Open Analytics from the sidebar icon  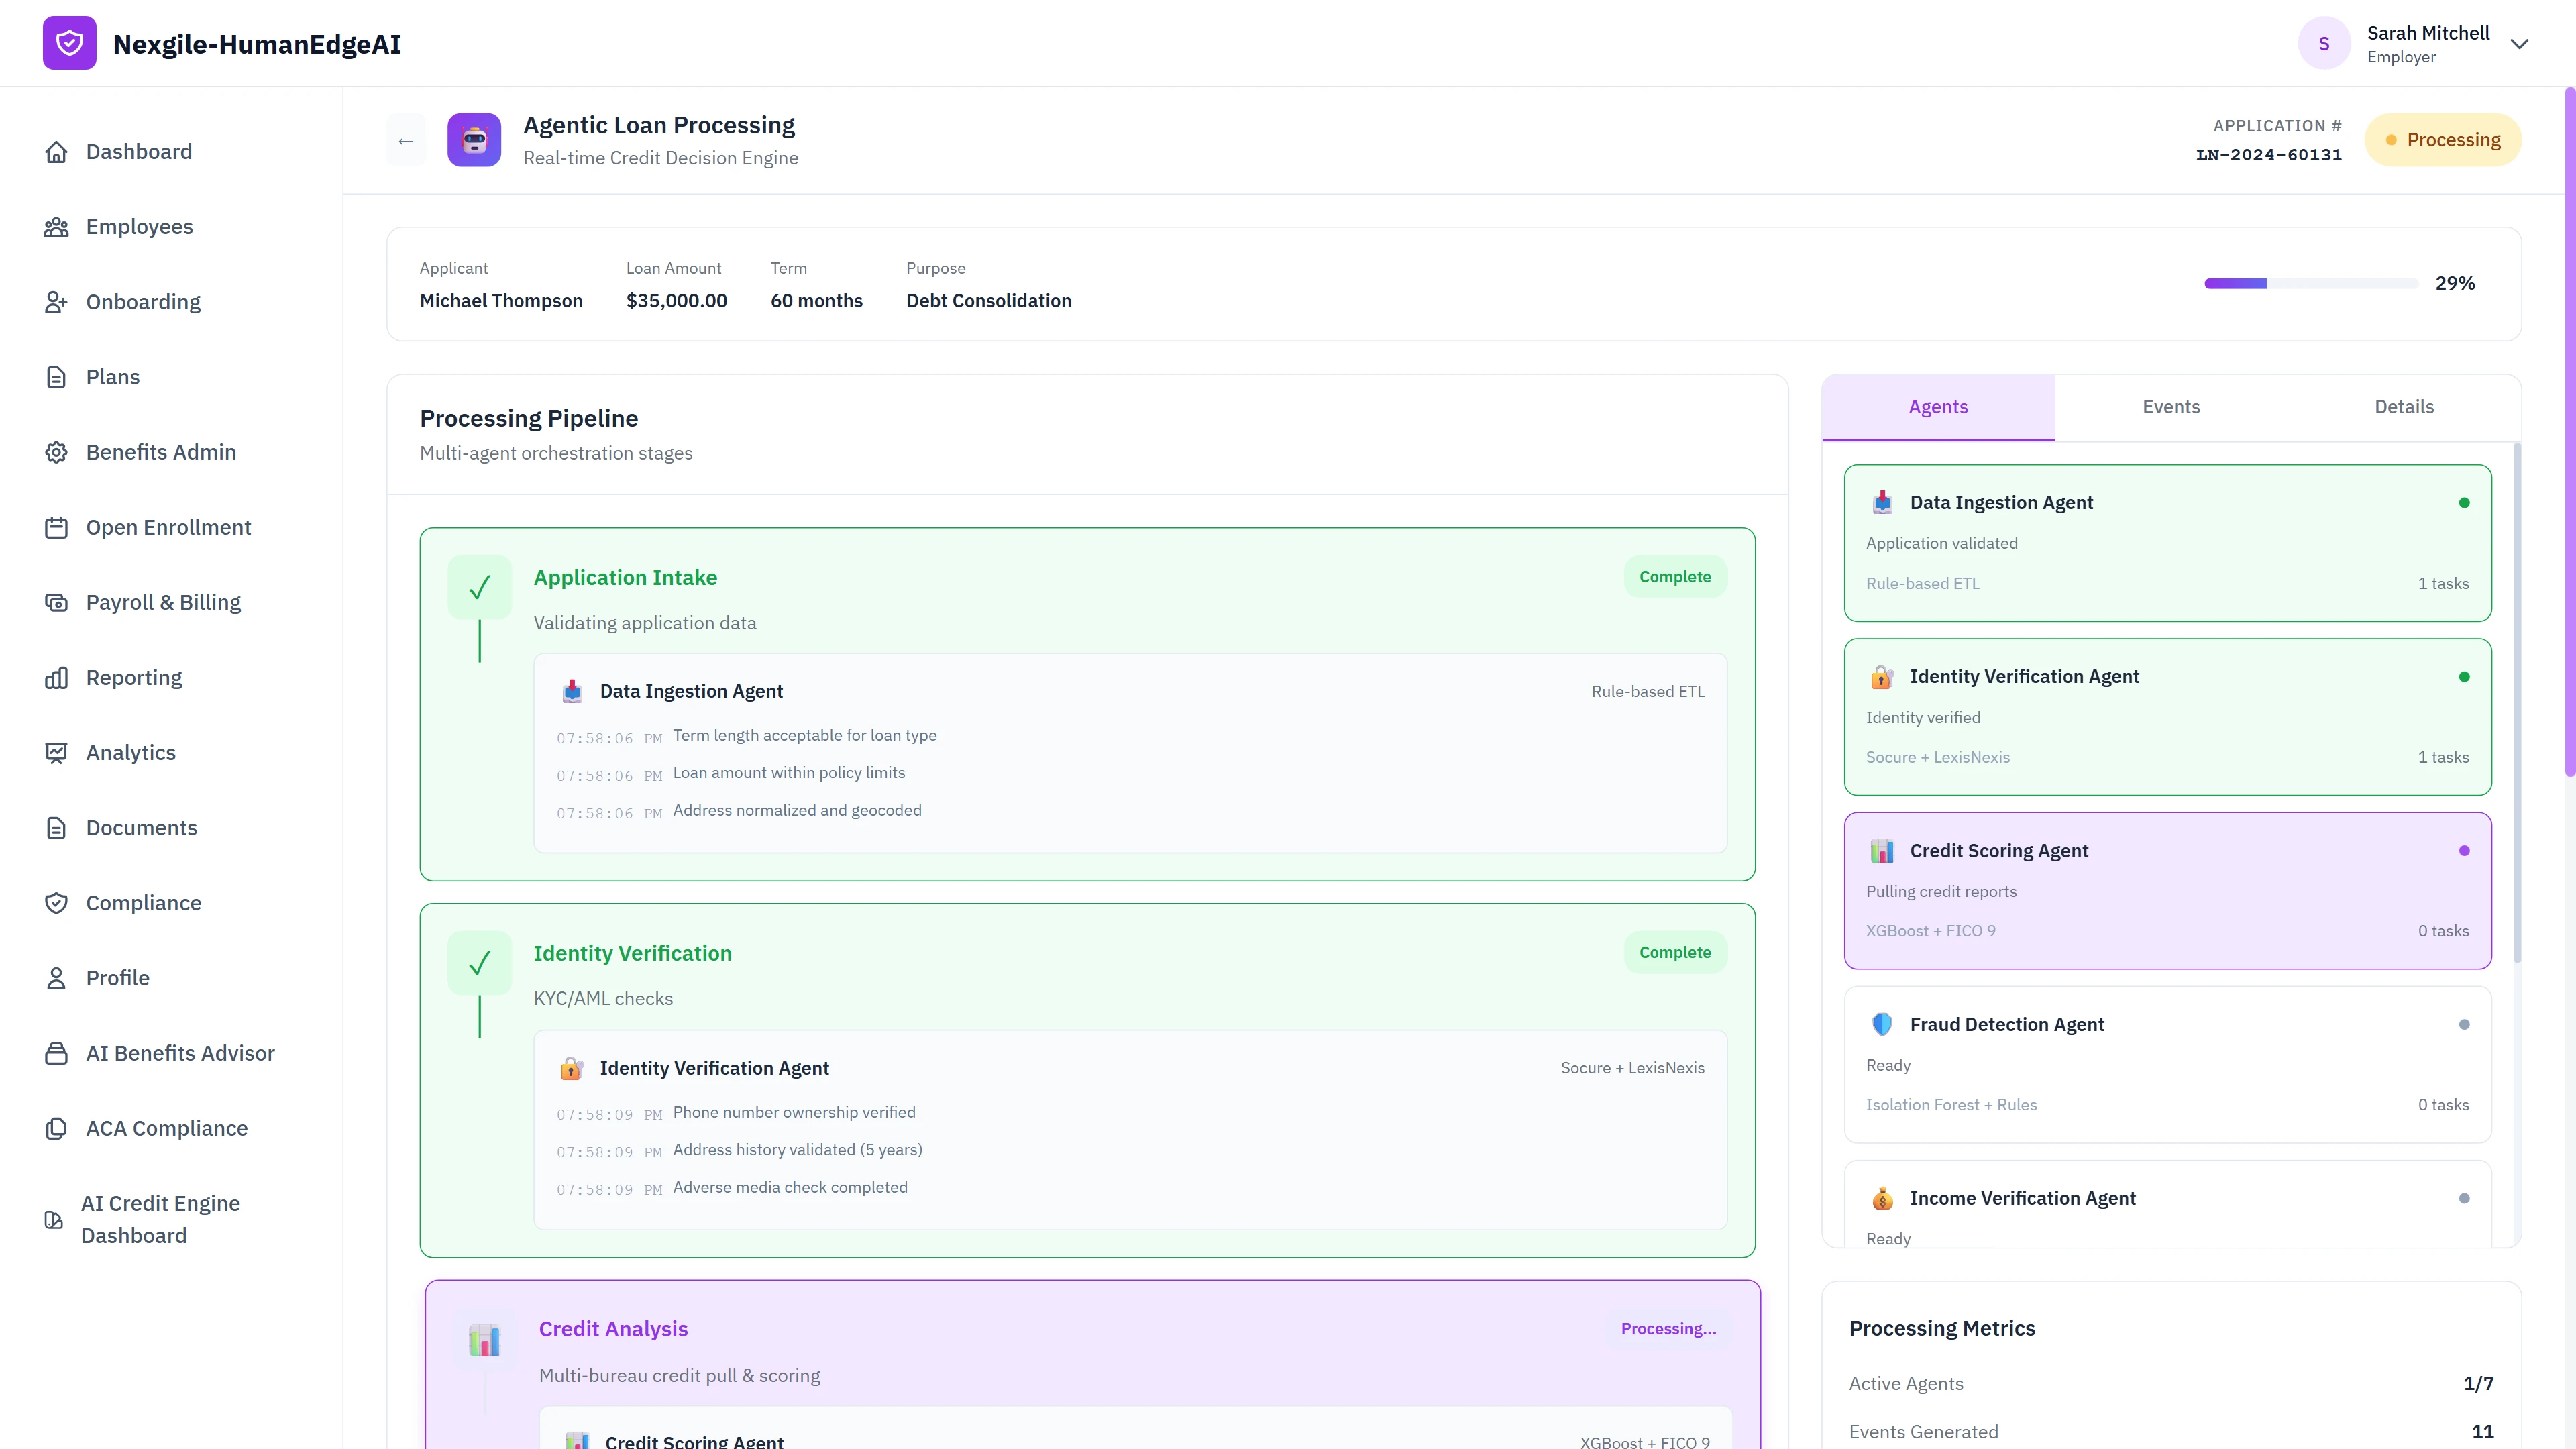pos(57,752)
